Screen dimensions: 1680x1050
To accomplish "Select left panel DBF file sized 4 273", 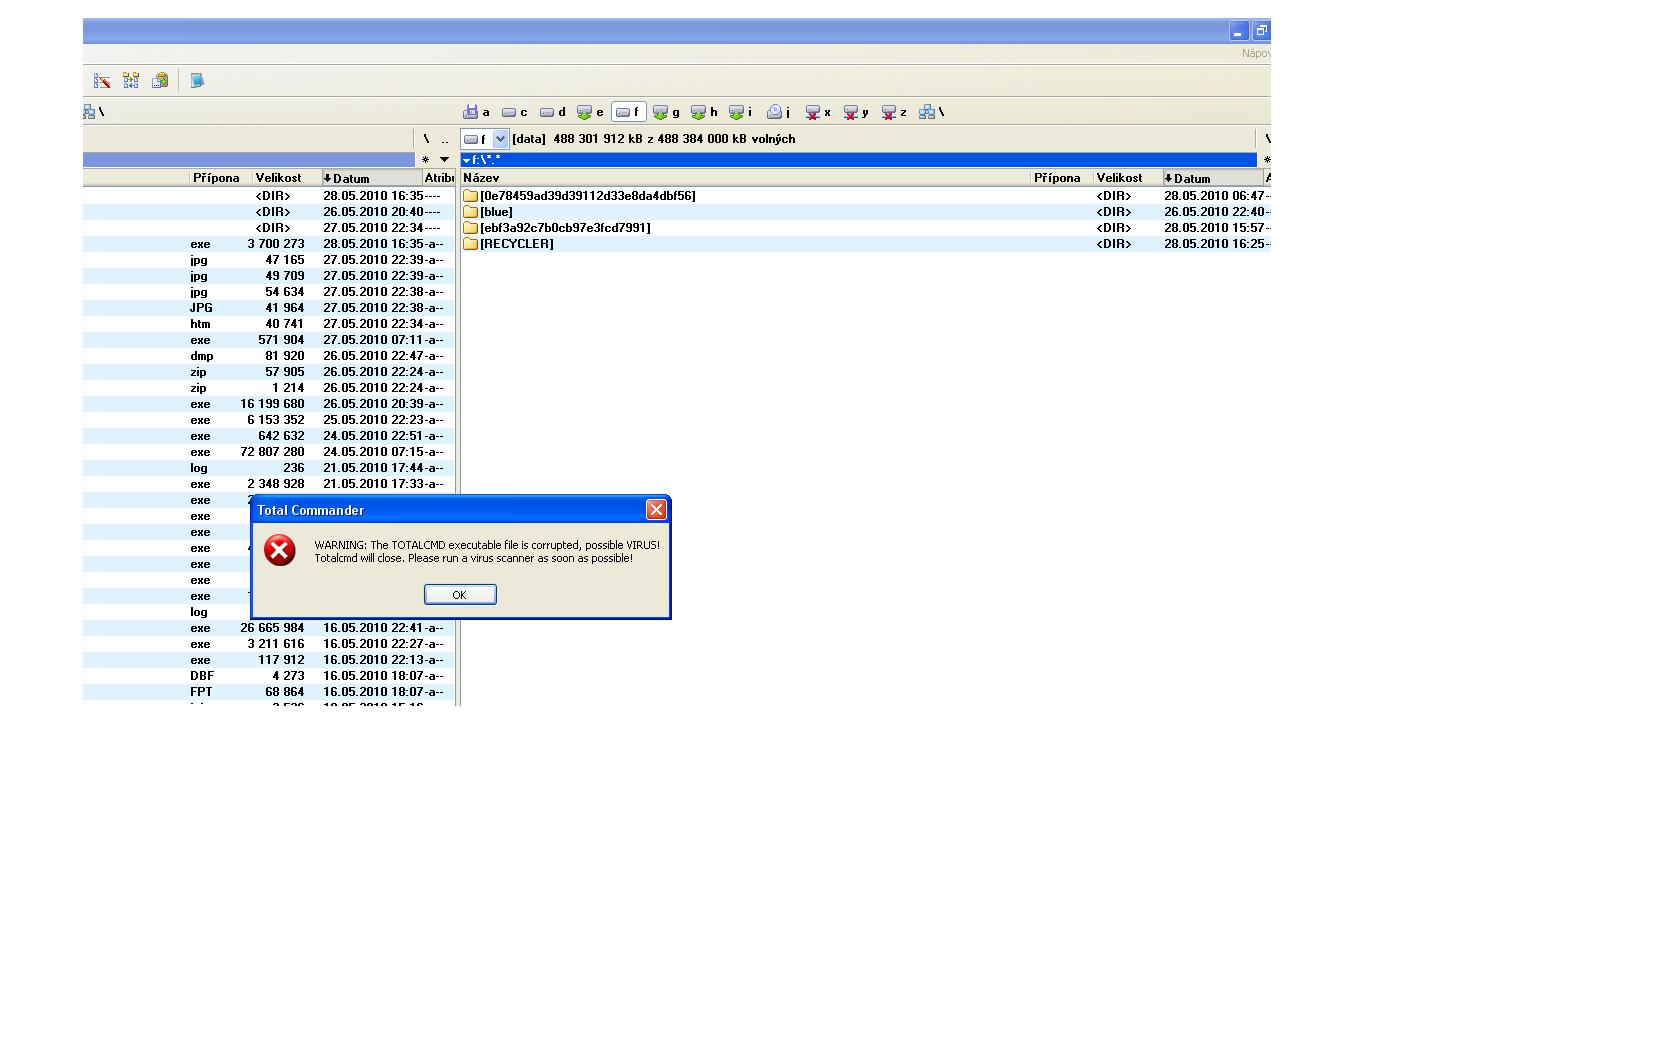I will point(269,676).
